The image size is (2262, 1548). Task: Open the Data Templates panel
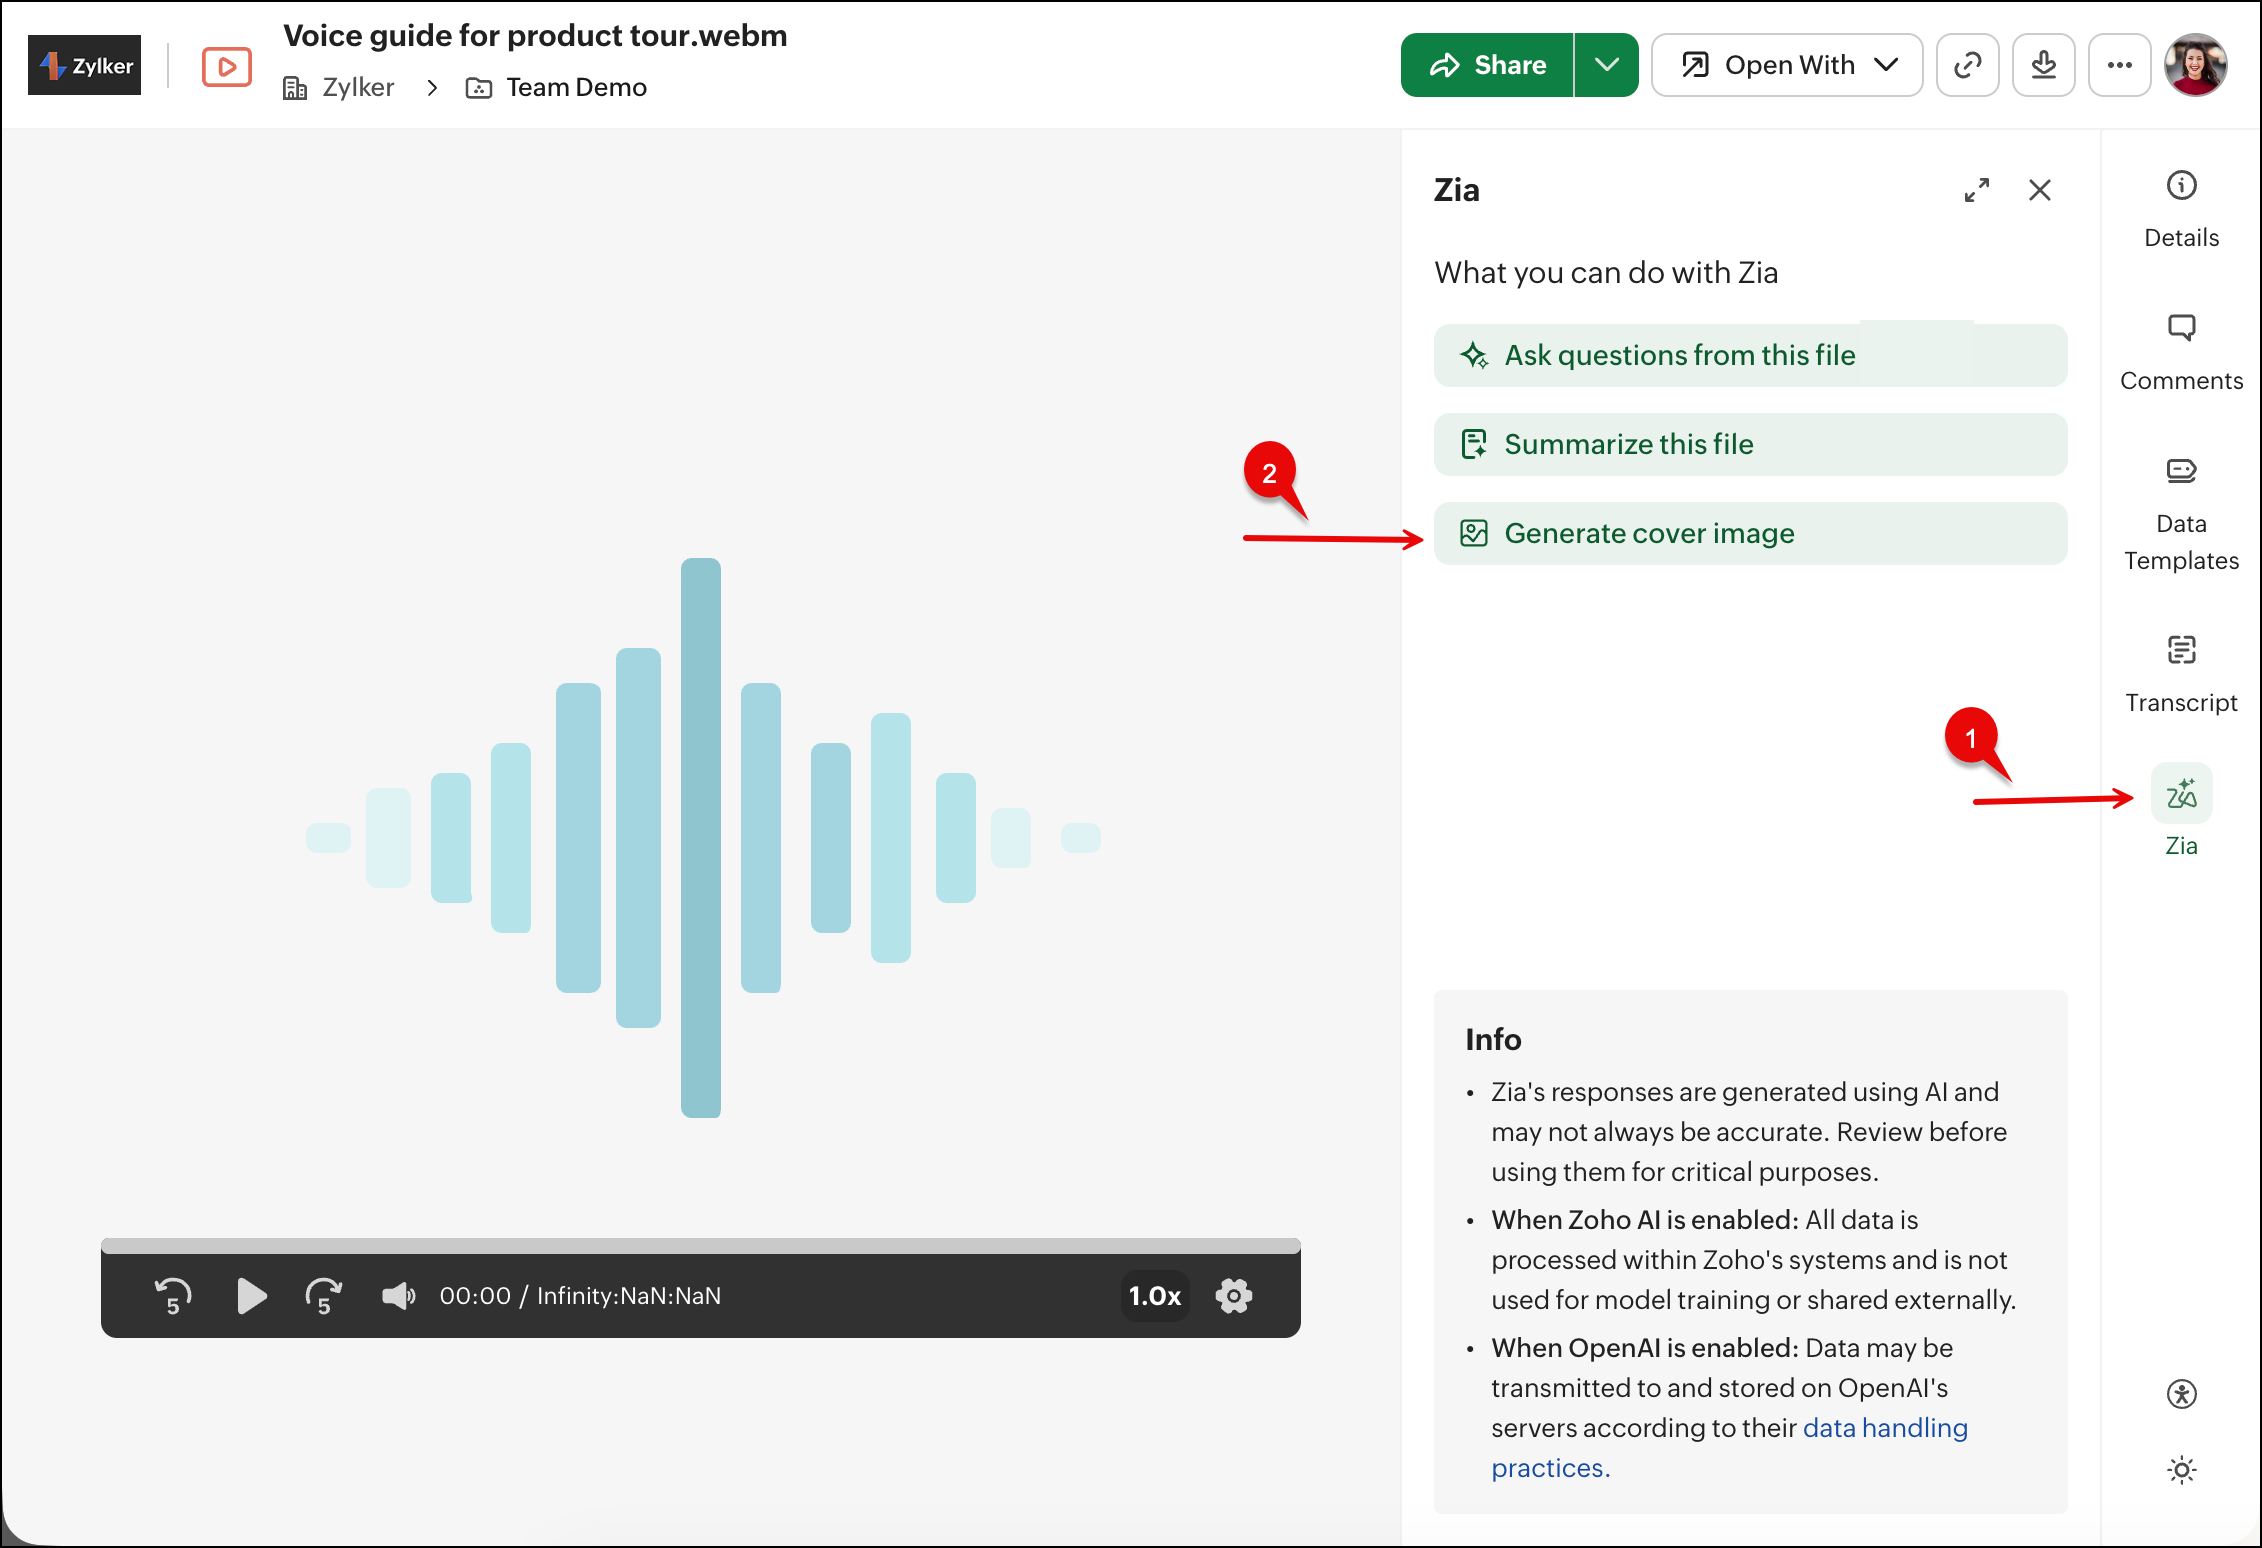[2181, 471]
